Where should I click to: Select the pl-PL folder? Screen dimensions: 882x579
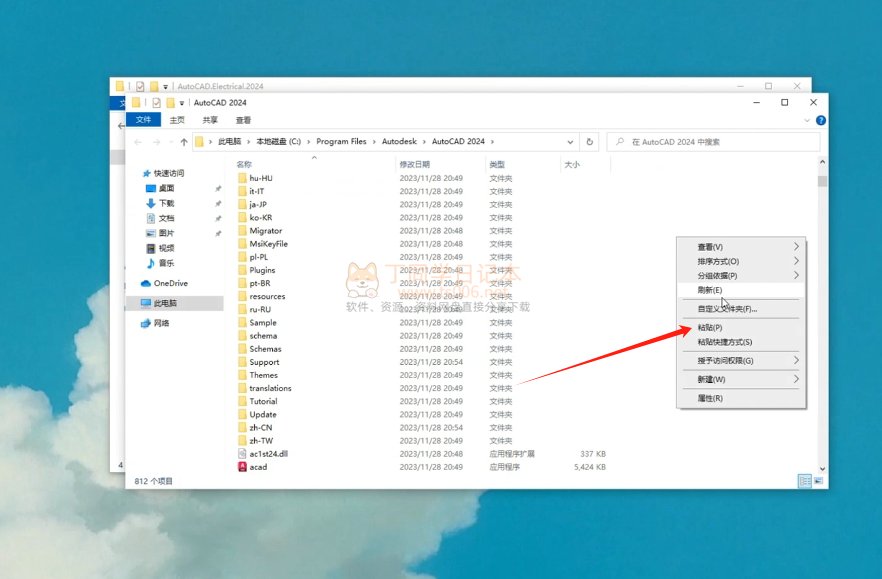(x=259, y=257)
